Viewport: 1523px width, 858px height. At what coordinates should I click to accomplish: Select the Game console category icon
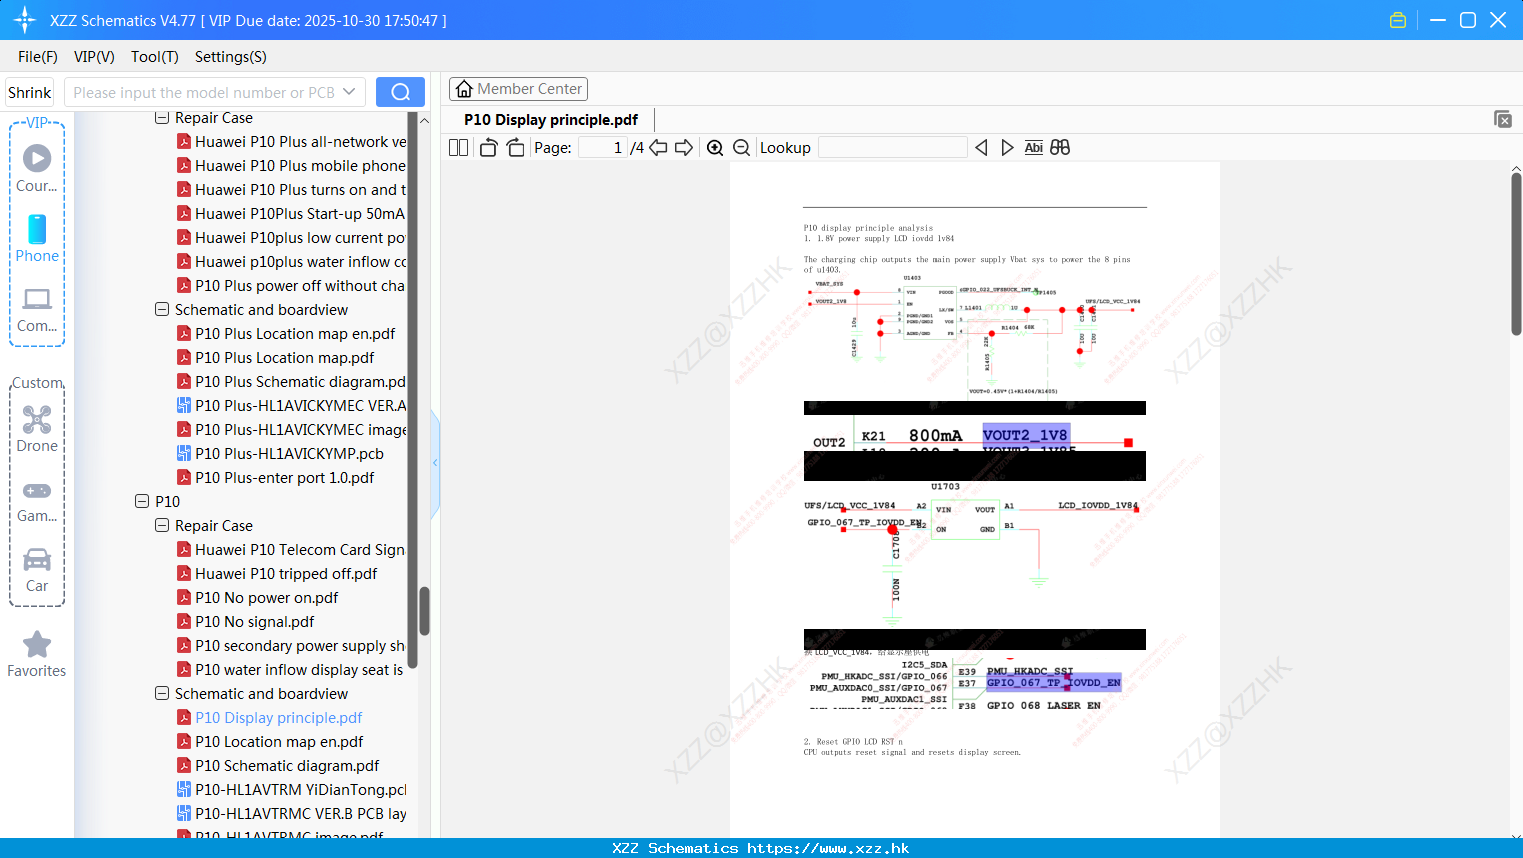coord(37,490)
